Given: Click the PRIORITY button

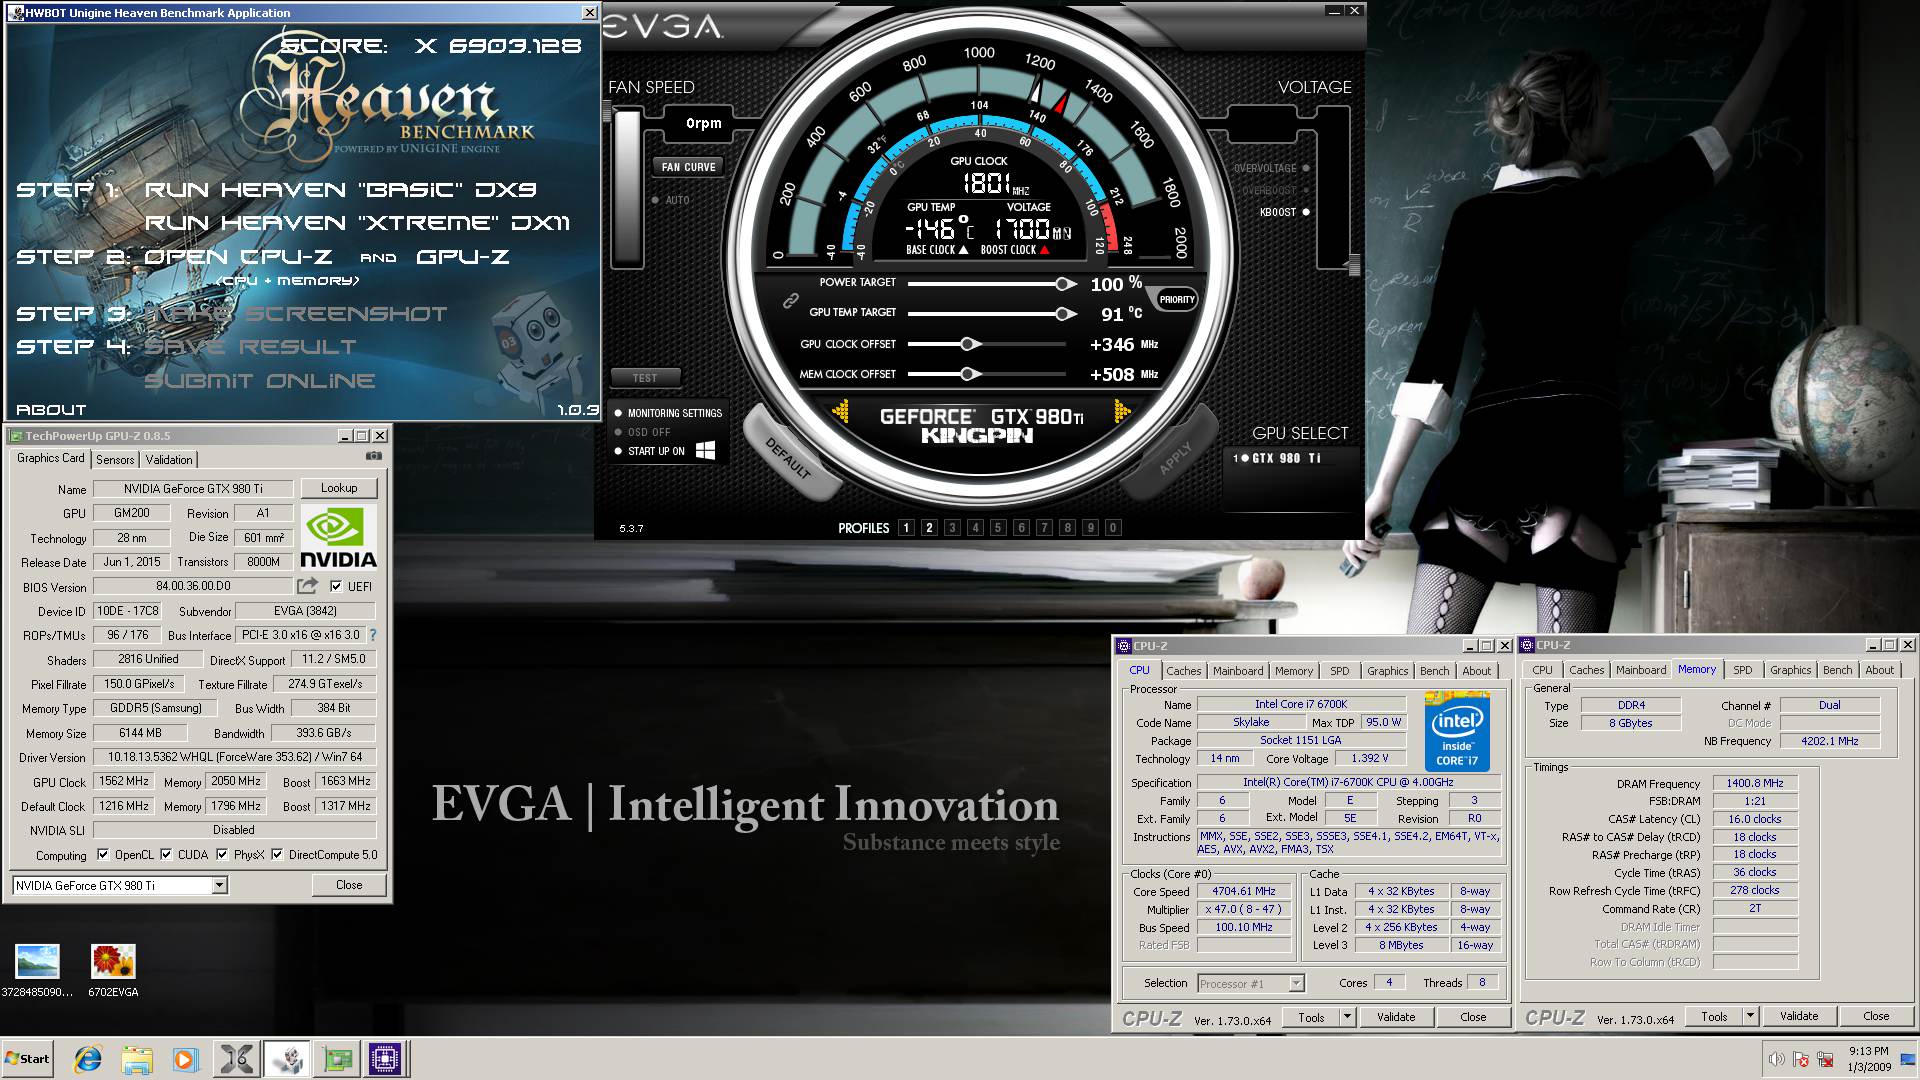Looking at the screenshot, I should tap(1177, 299).
